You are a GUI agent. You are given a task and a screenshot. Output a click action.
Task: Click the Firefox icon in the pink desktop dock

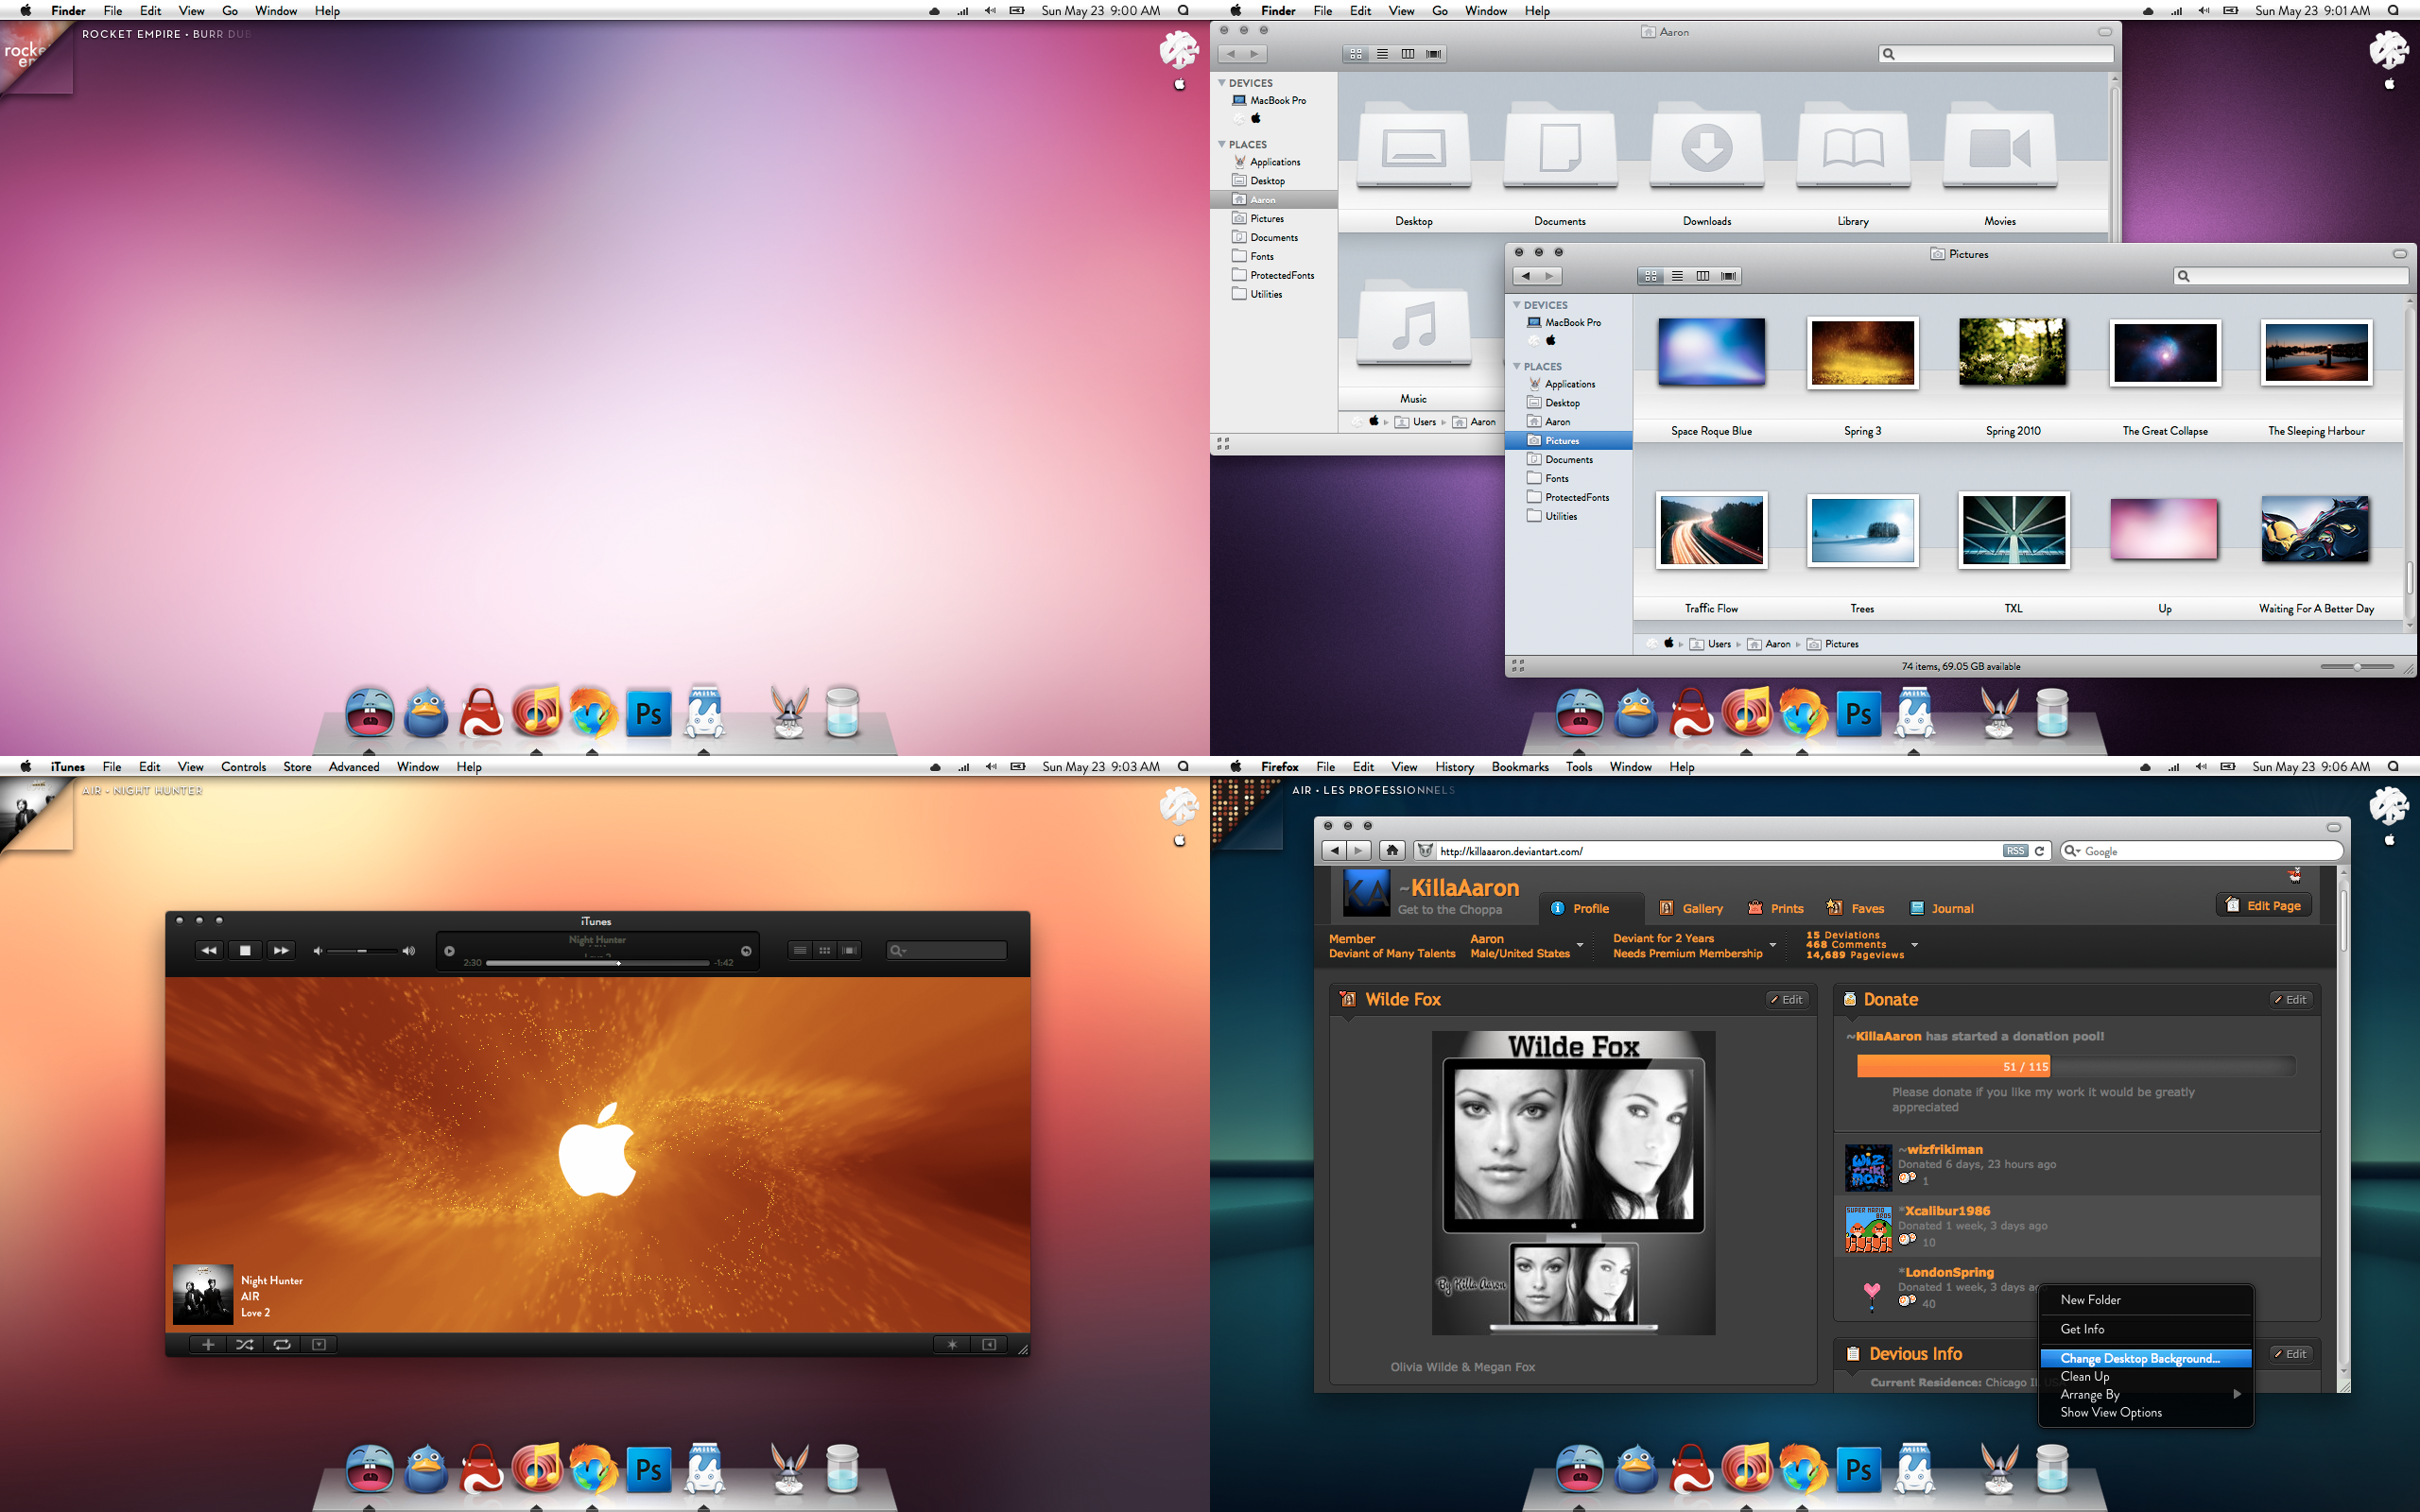click(593, 714)
